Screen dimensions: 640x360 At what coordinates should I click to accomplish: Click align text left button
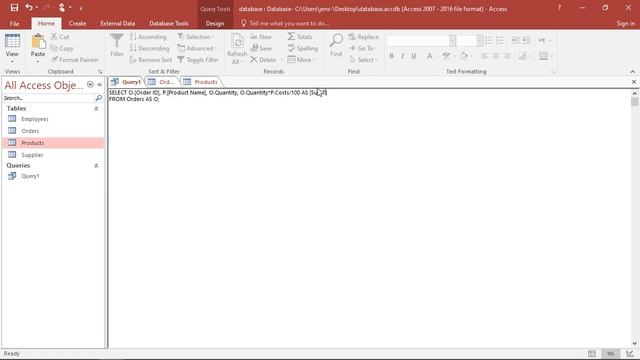484,56
